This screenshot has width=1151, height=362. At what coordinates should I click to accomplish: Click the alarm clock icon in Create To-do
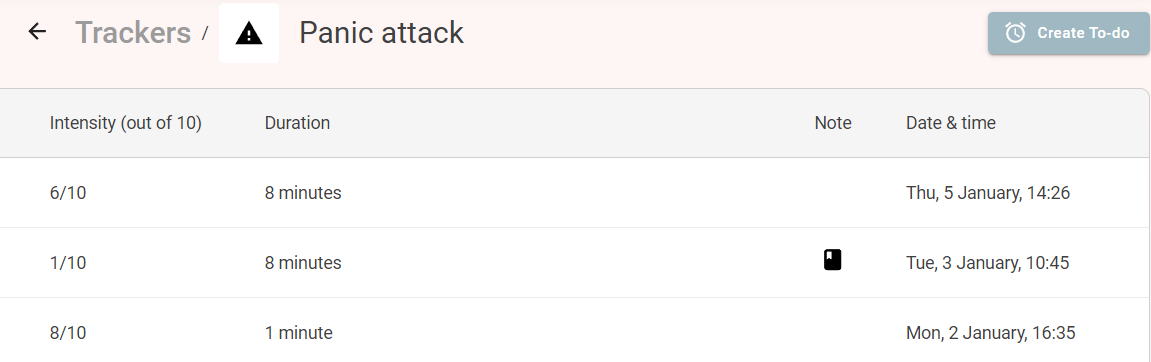click(x=1015, y=33)
